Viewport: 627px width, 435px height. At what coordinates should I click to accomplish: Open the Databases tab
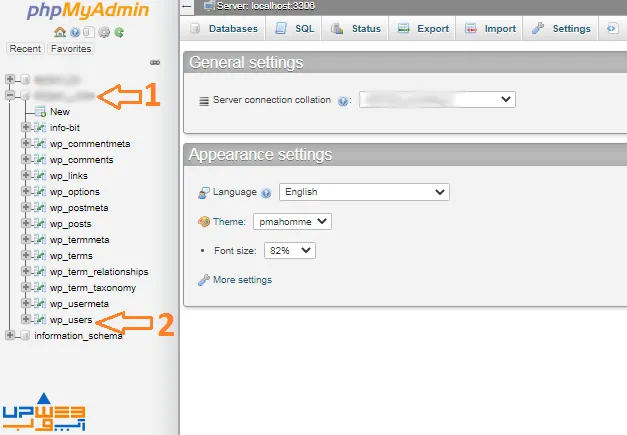point(224,29)
